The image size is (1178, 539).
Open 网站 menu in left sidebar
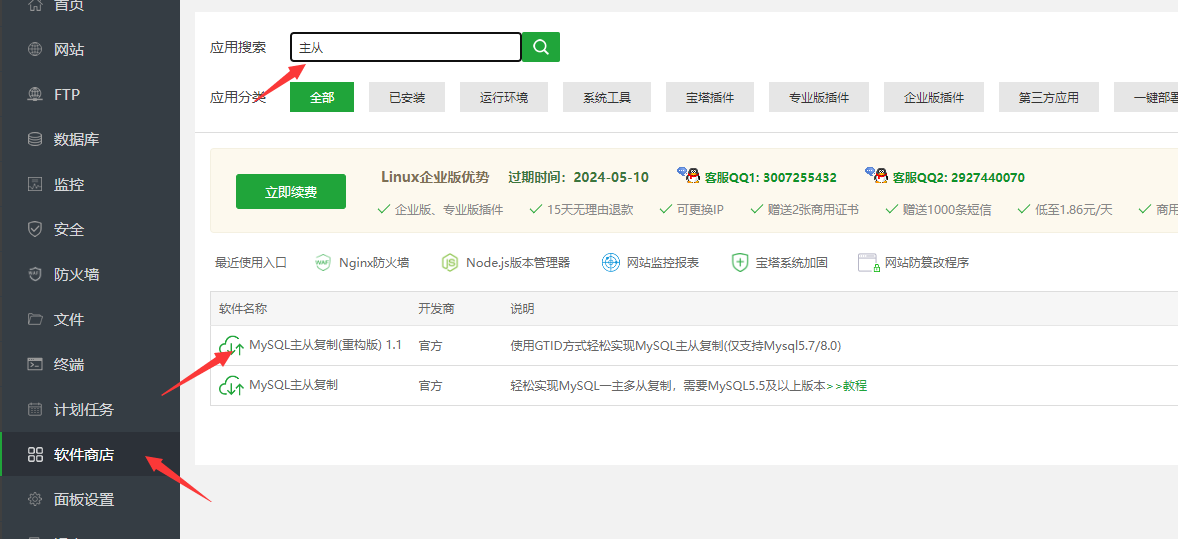click(90, 50)
